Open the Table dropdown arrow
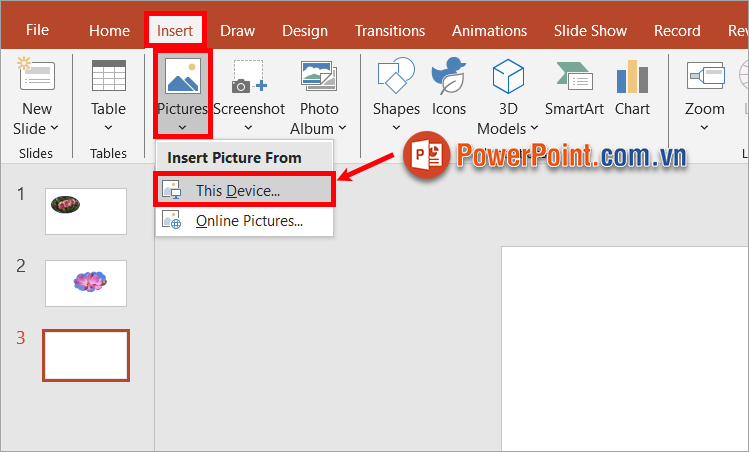 click(108, 128)
